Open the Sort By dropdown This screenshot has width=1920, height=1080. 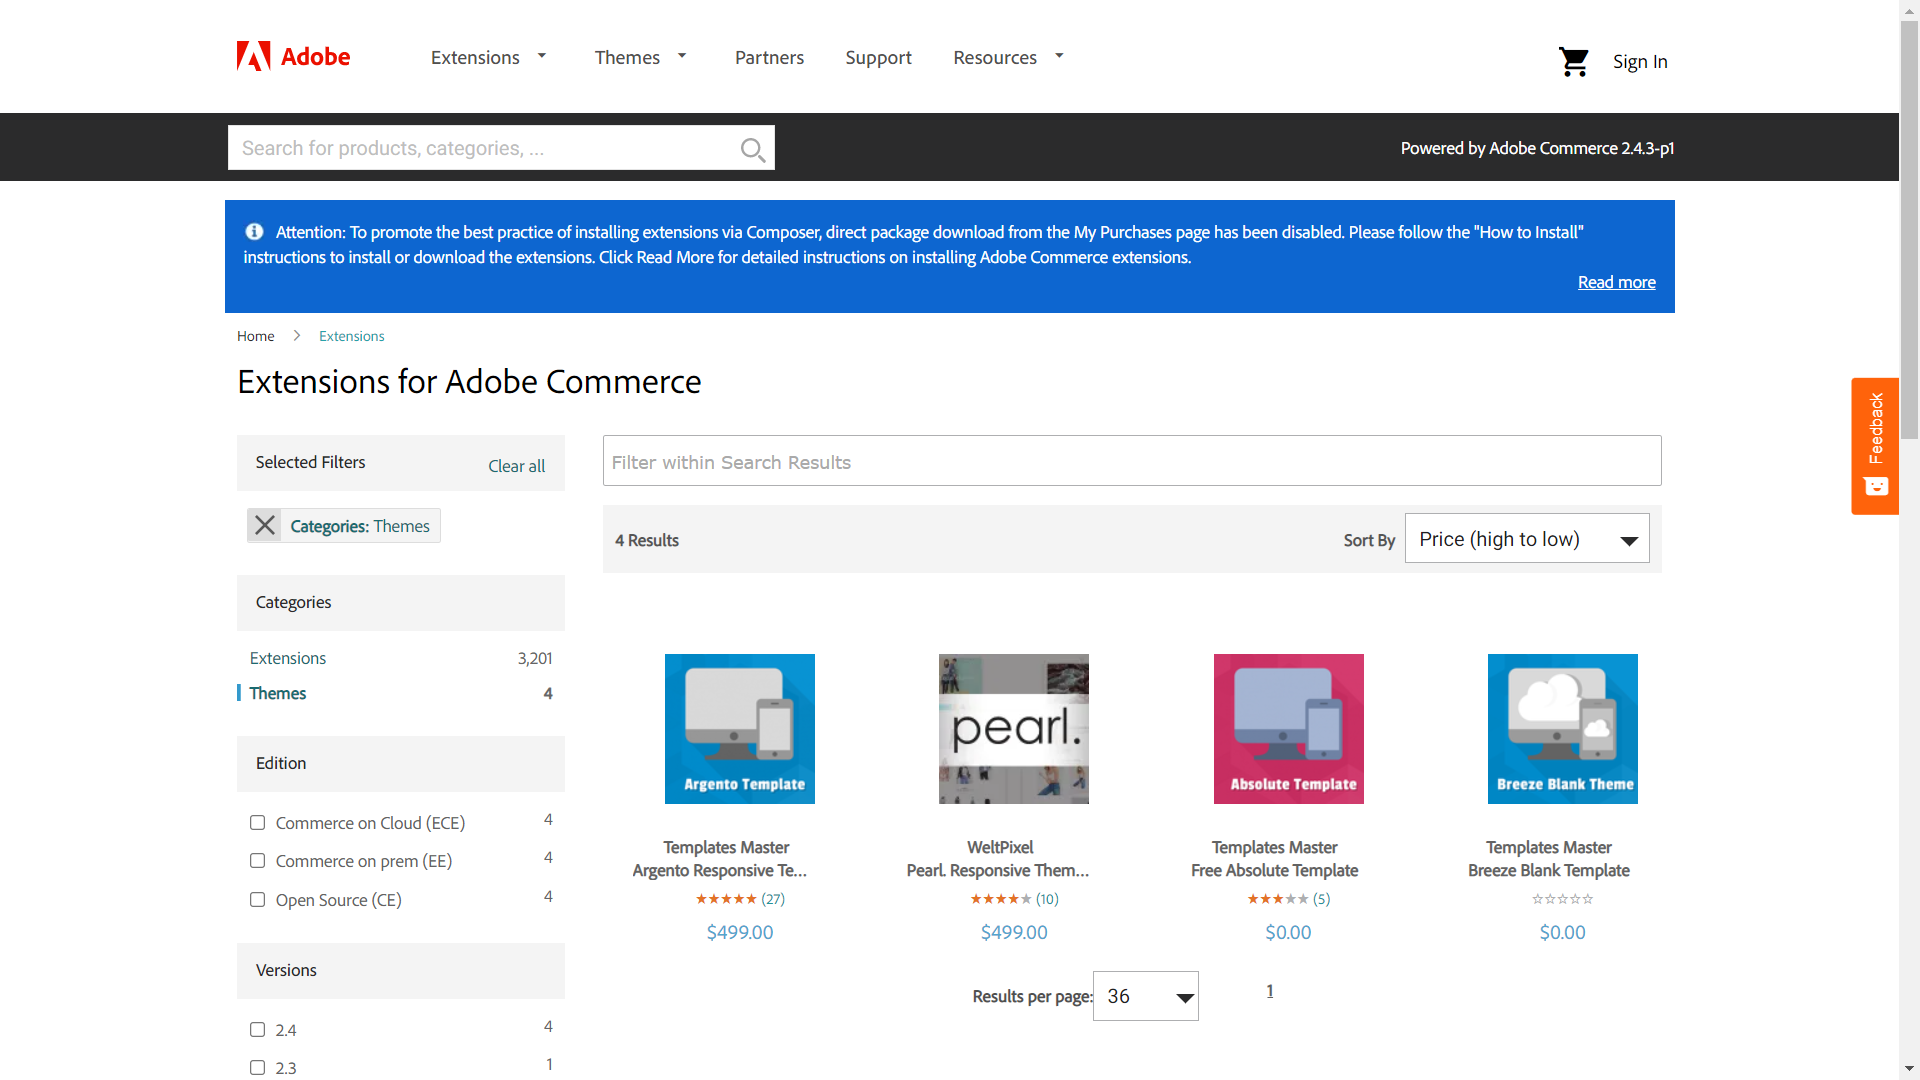1527,539
